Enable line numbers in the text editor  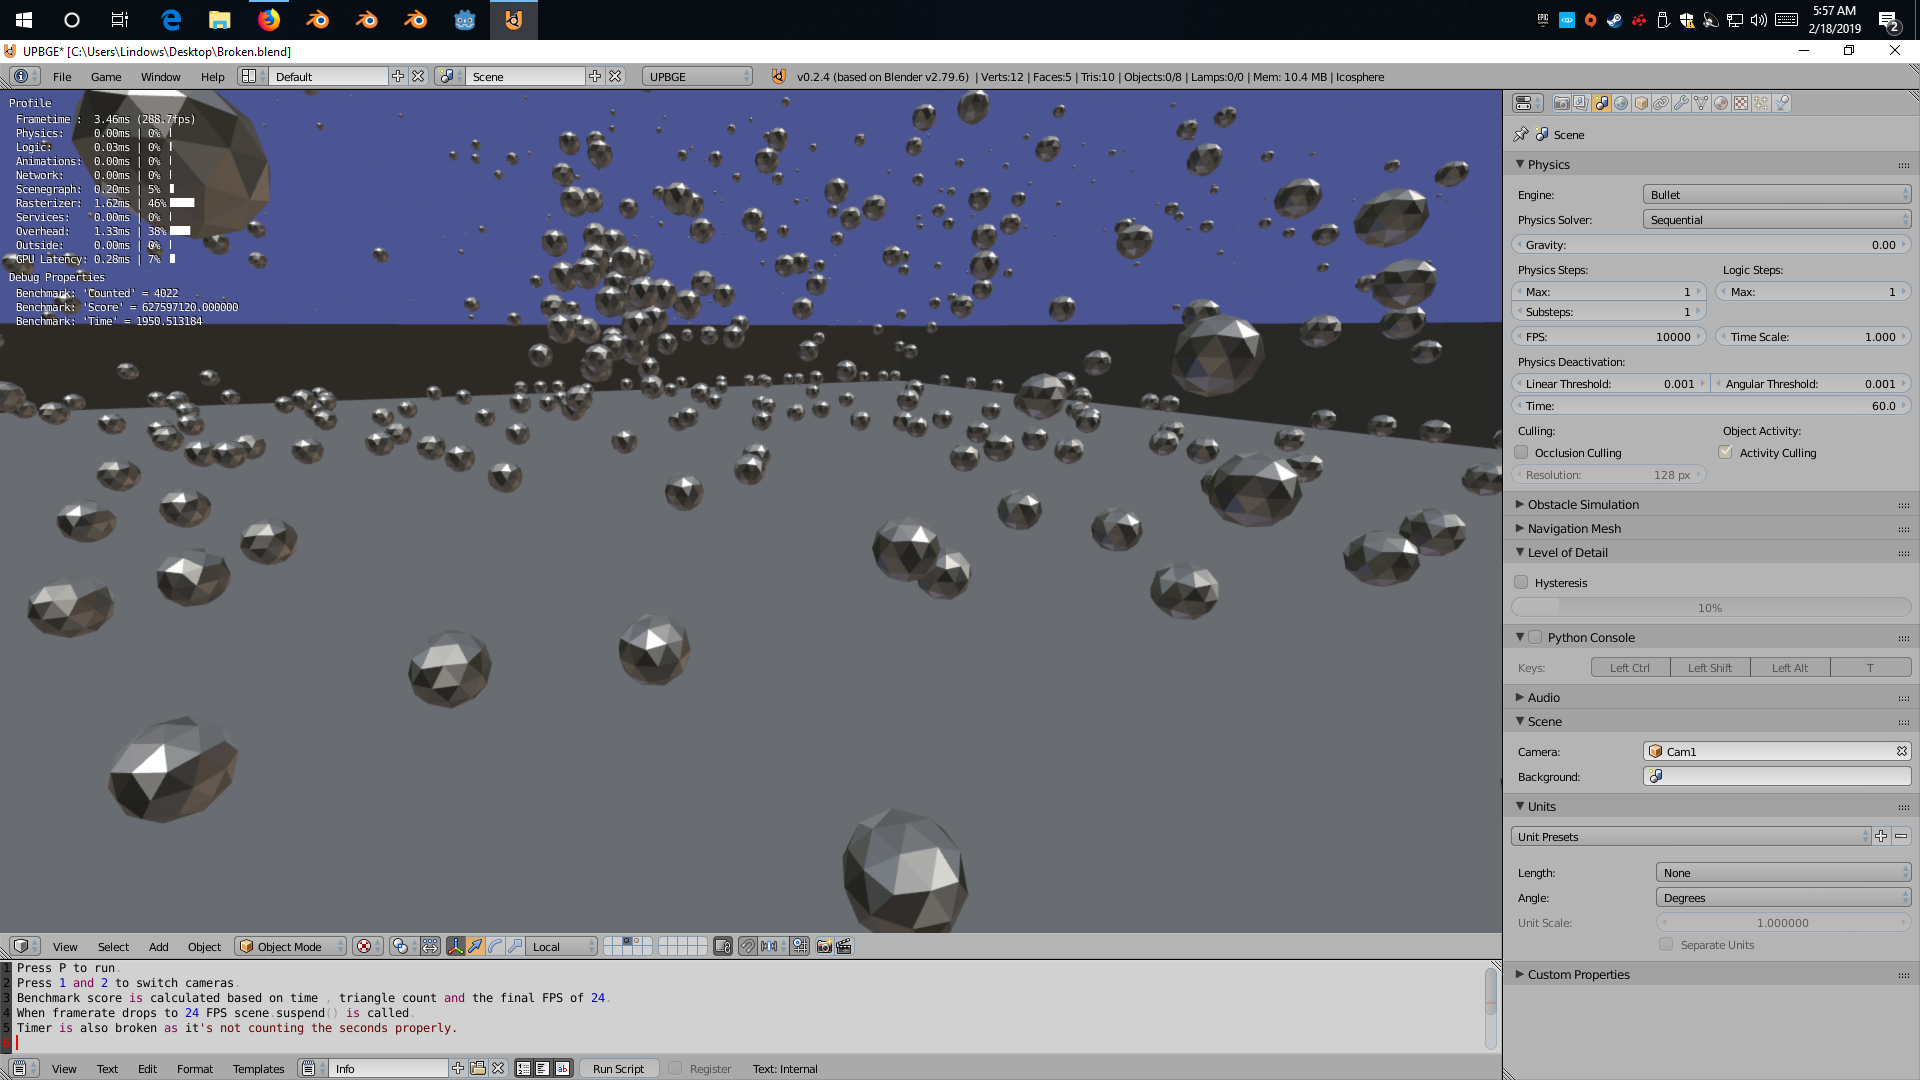523,1067
